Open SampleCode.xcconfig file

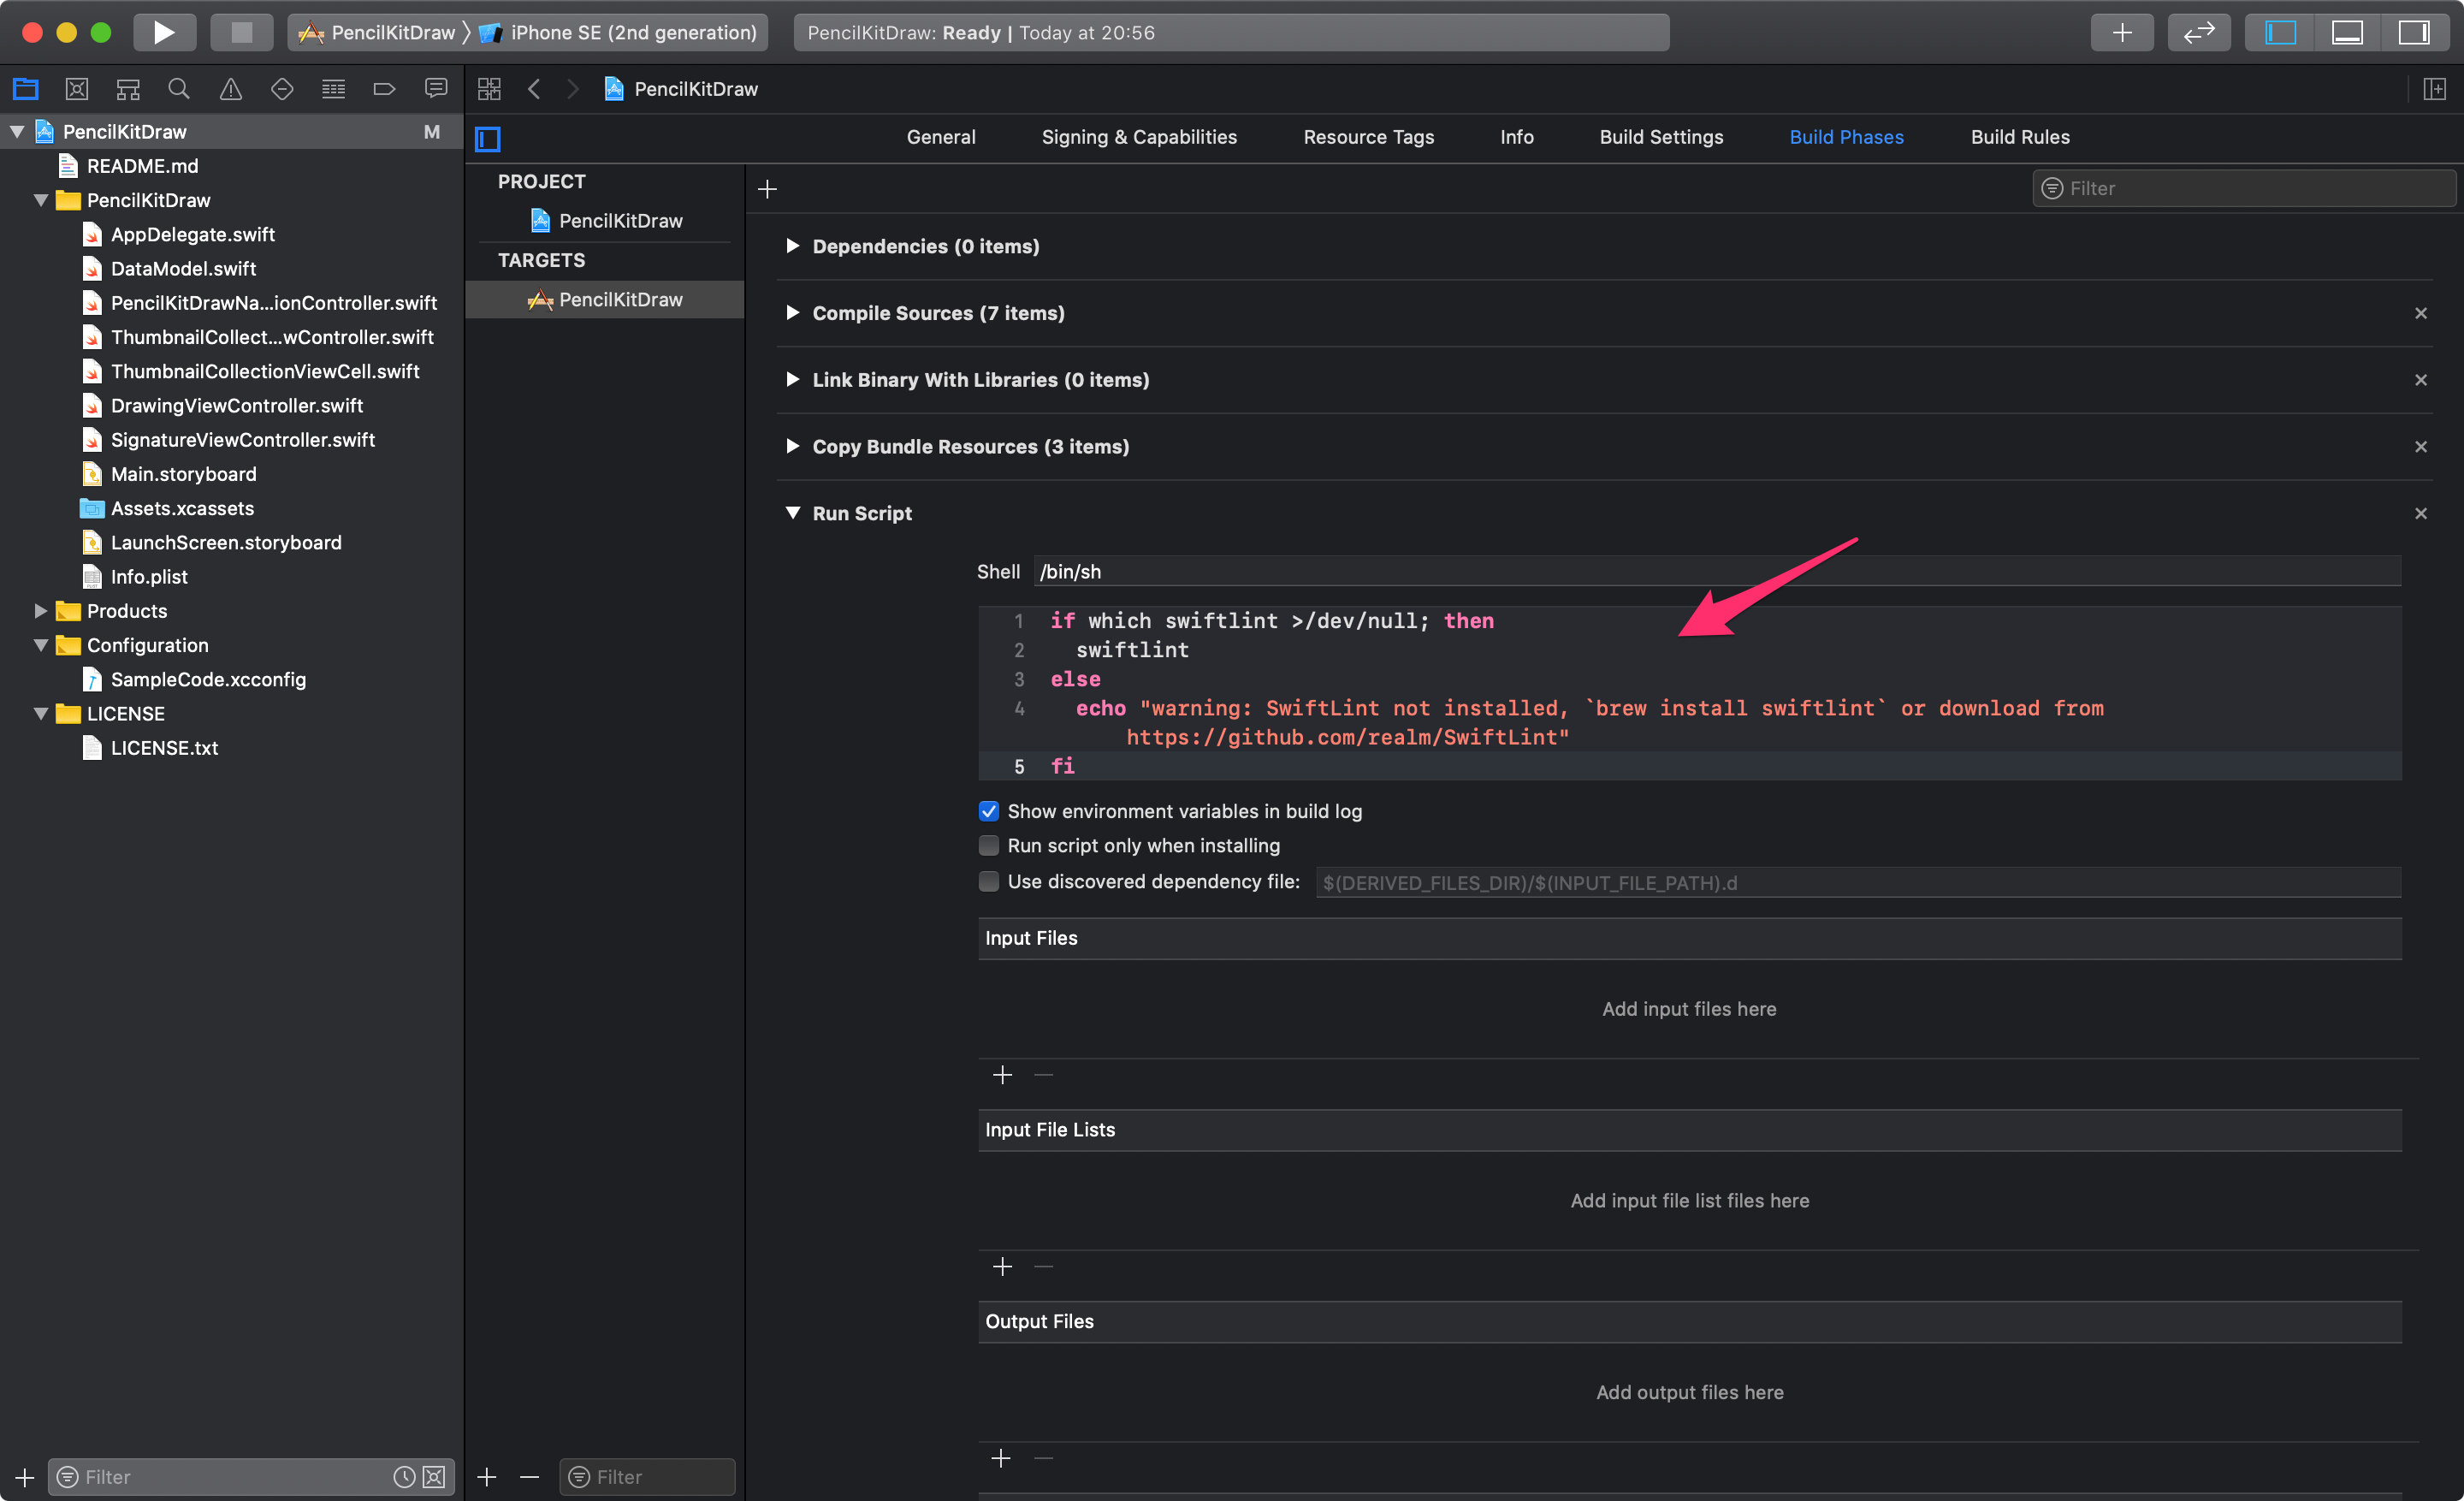pyautogui.click(x=208, y=680)
